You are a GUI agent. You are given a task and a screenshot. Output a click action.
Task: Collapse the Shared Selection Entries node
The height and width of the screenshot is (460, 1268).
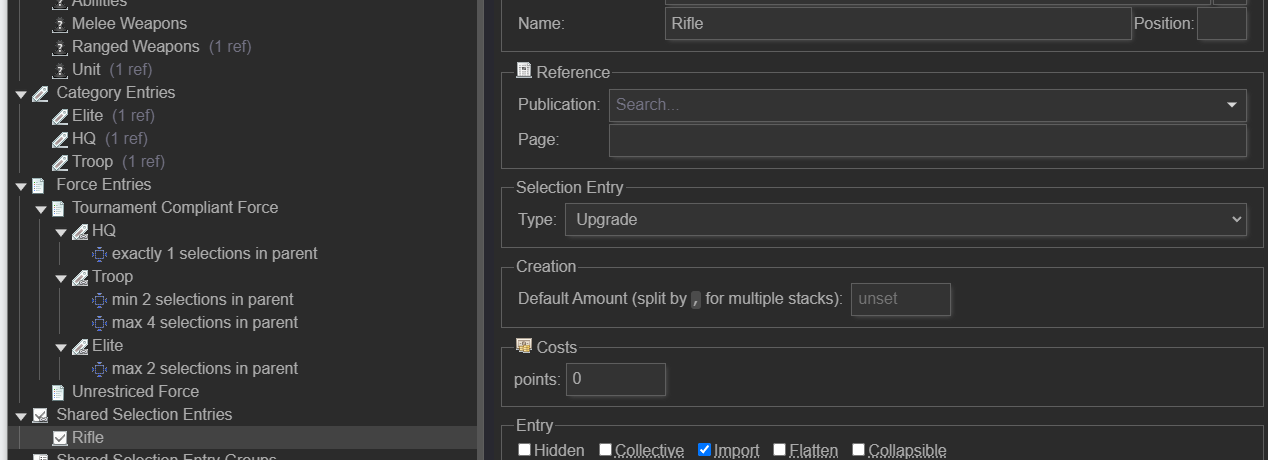pyautogui.click(x=21, y=416)
